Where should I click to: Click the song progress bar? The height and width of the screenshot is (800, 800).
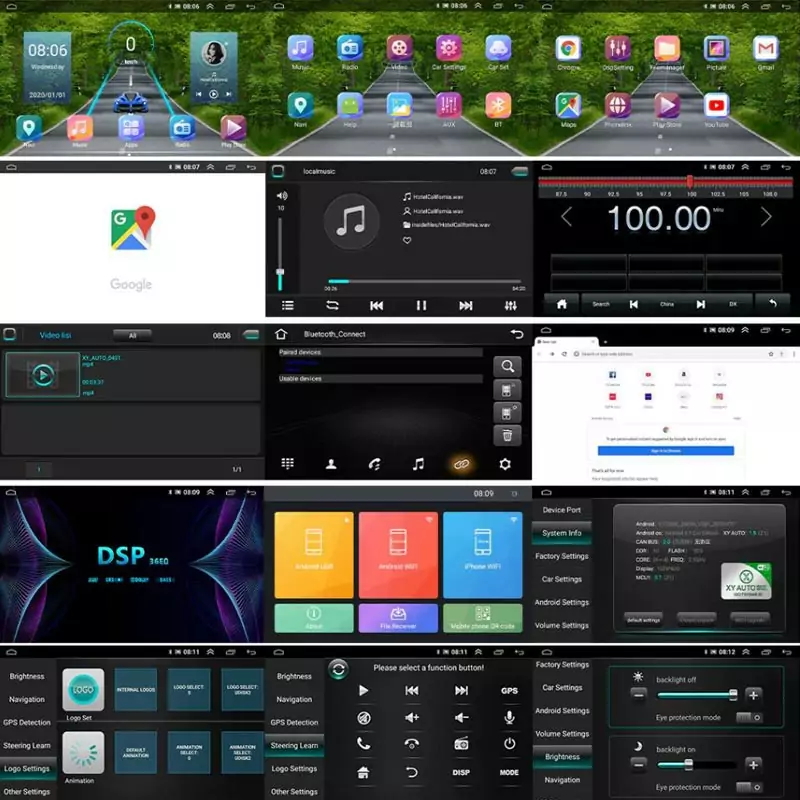tap(424, 281)
